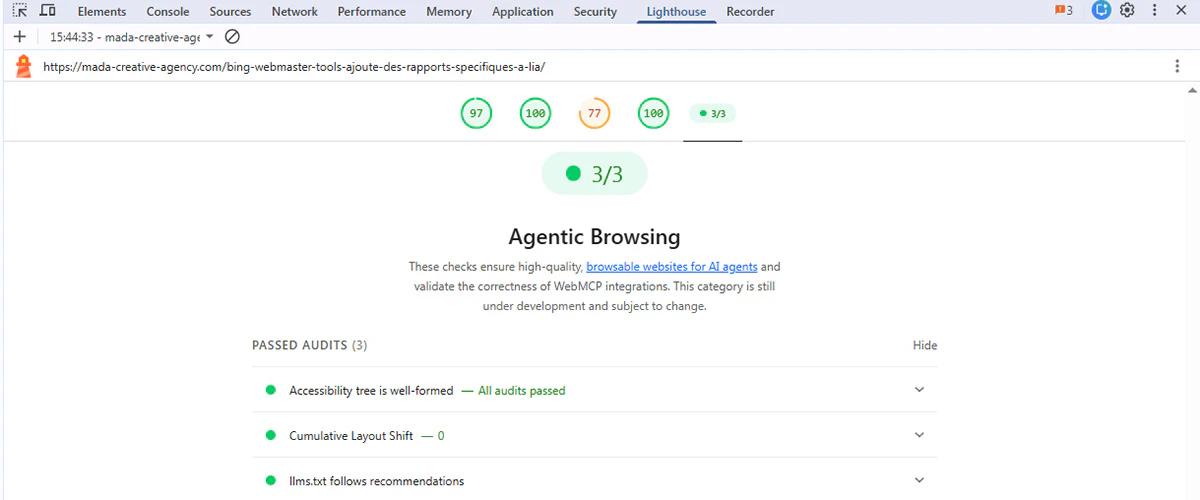Viewport: 1200px width, 500px height.
Task: Switch to the Console tab
Action: (168, 12)
